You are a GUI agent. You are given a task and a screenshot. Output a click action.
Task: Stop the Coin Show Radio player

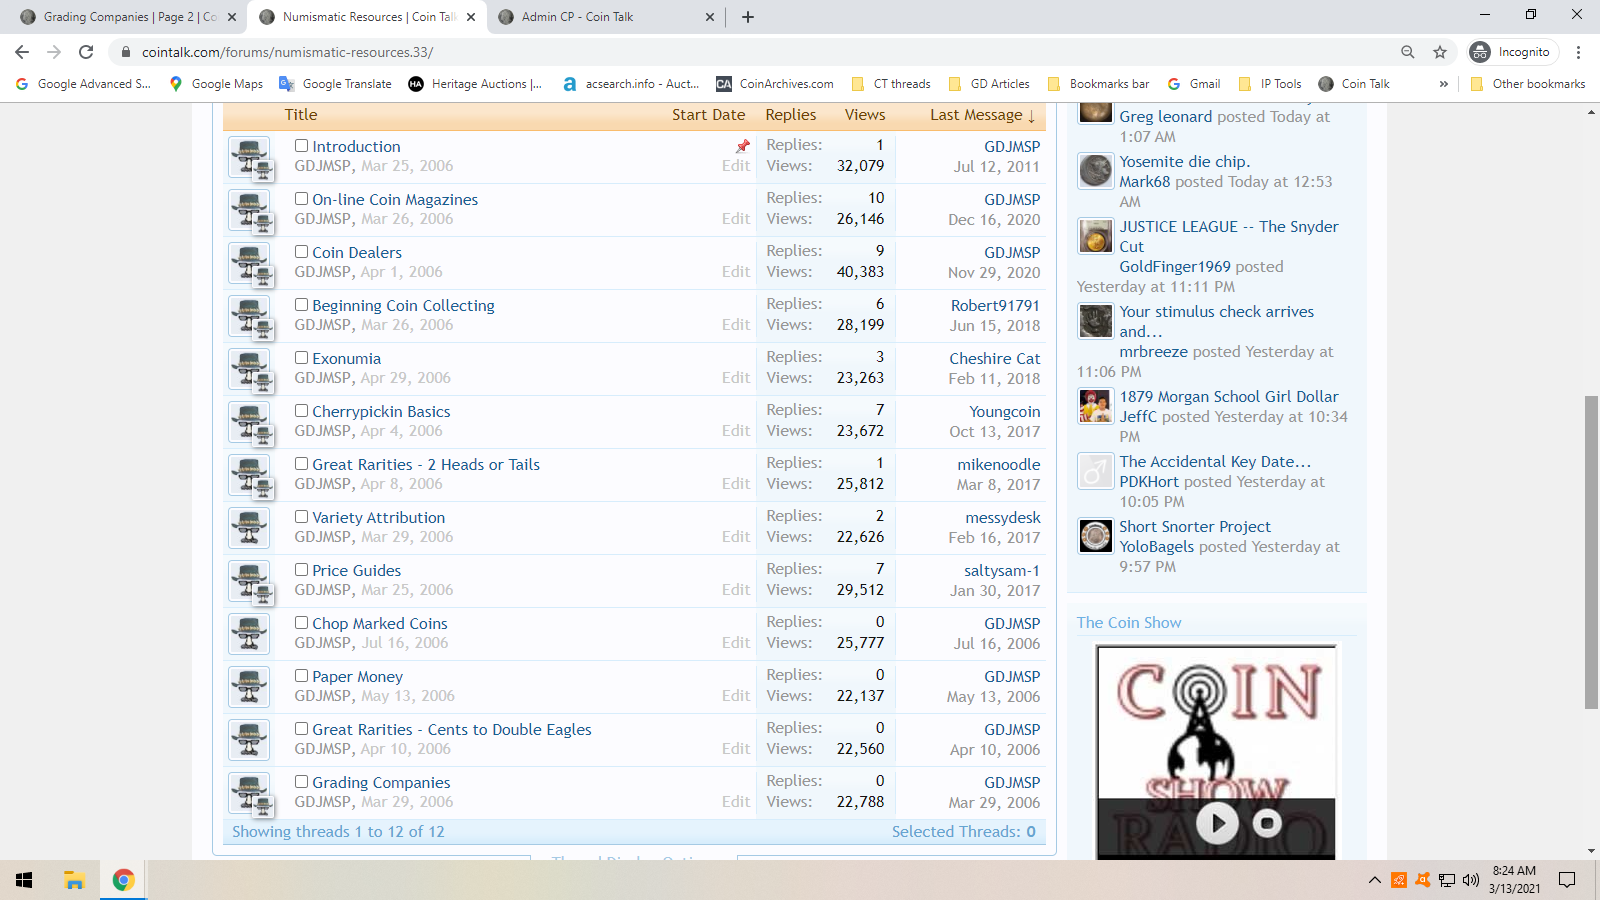(x=1267, y=823)
